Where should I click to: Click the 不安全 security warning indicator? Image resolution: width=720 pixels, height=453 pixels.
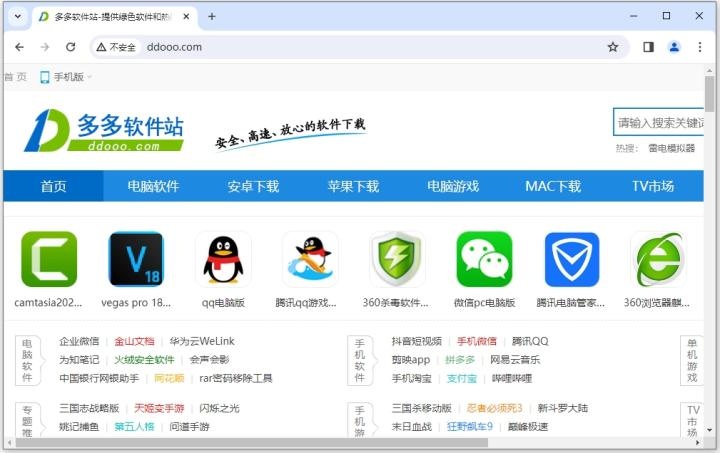pyautogui.click(x=116, y=47)
